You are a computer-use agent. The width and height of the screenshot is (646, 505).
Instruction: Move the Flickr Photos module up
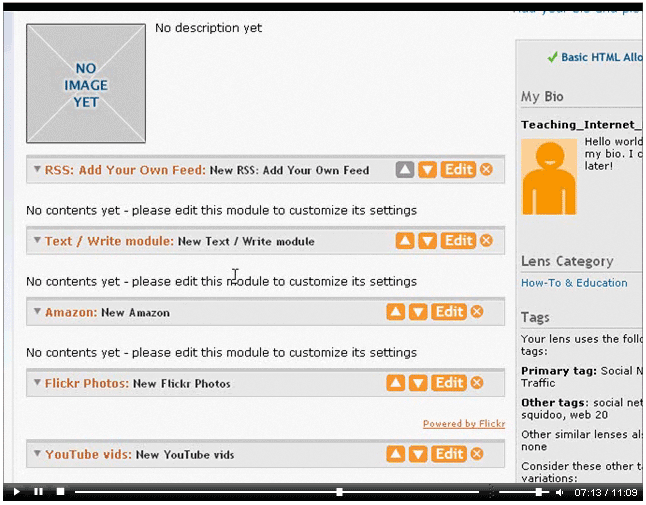(396, 383)
